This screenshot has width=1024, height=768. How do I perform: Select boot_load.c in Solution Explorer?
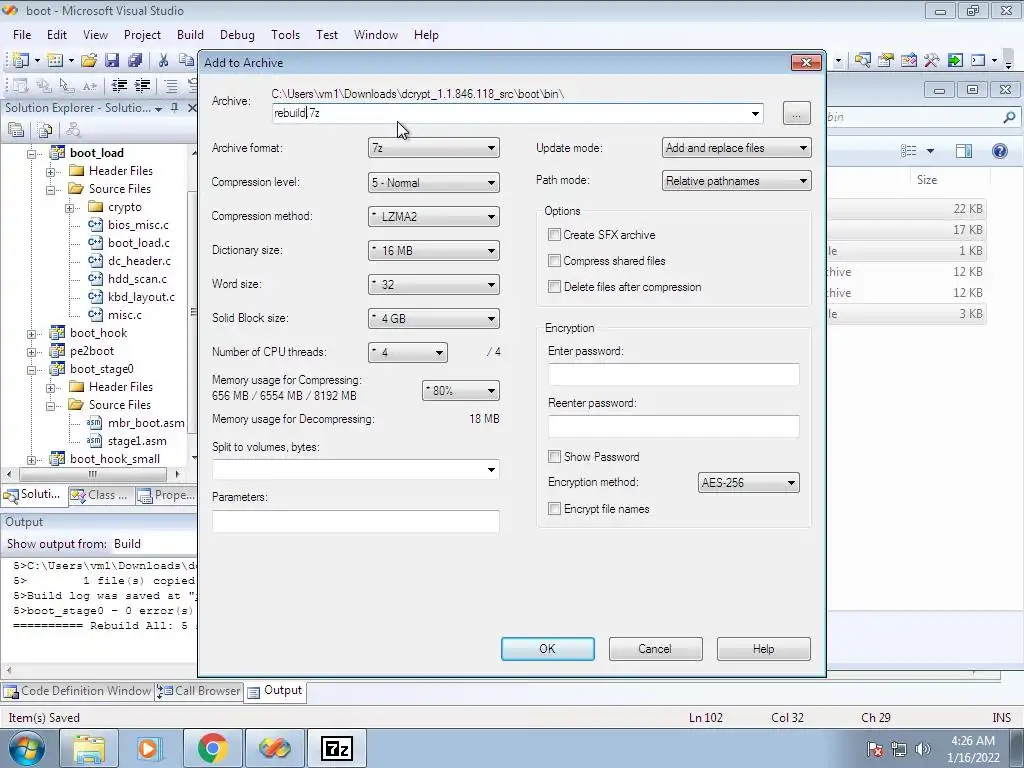(x=138, y=243)
